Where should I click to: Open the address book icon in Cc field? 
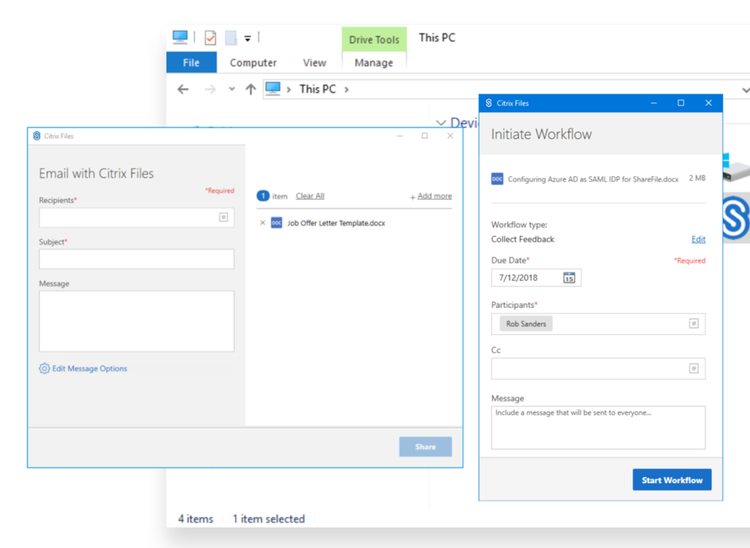[x=694, y=368]
